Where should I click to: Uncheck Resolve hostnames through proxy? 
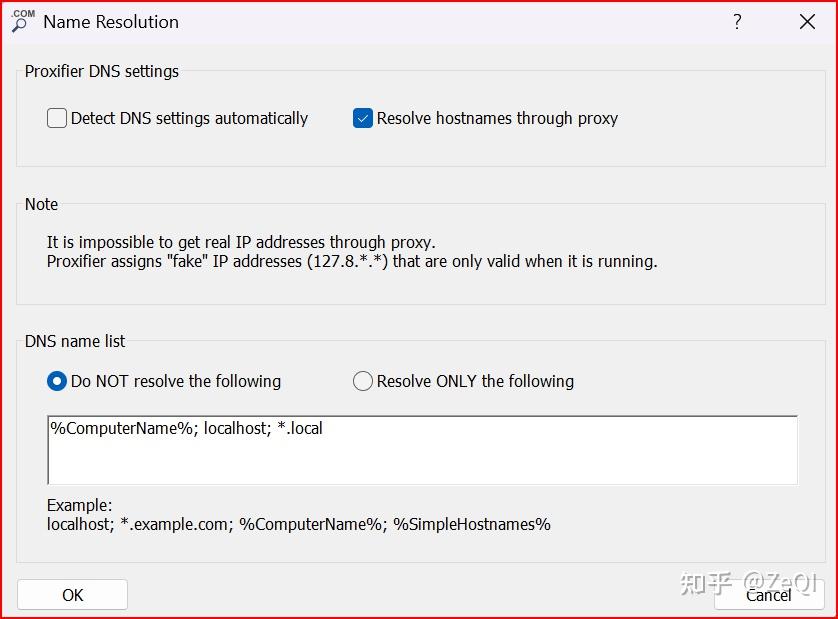pos(363,118)
